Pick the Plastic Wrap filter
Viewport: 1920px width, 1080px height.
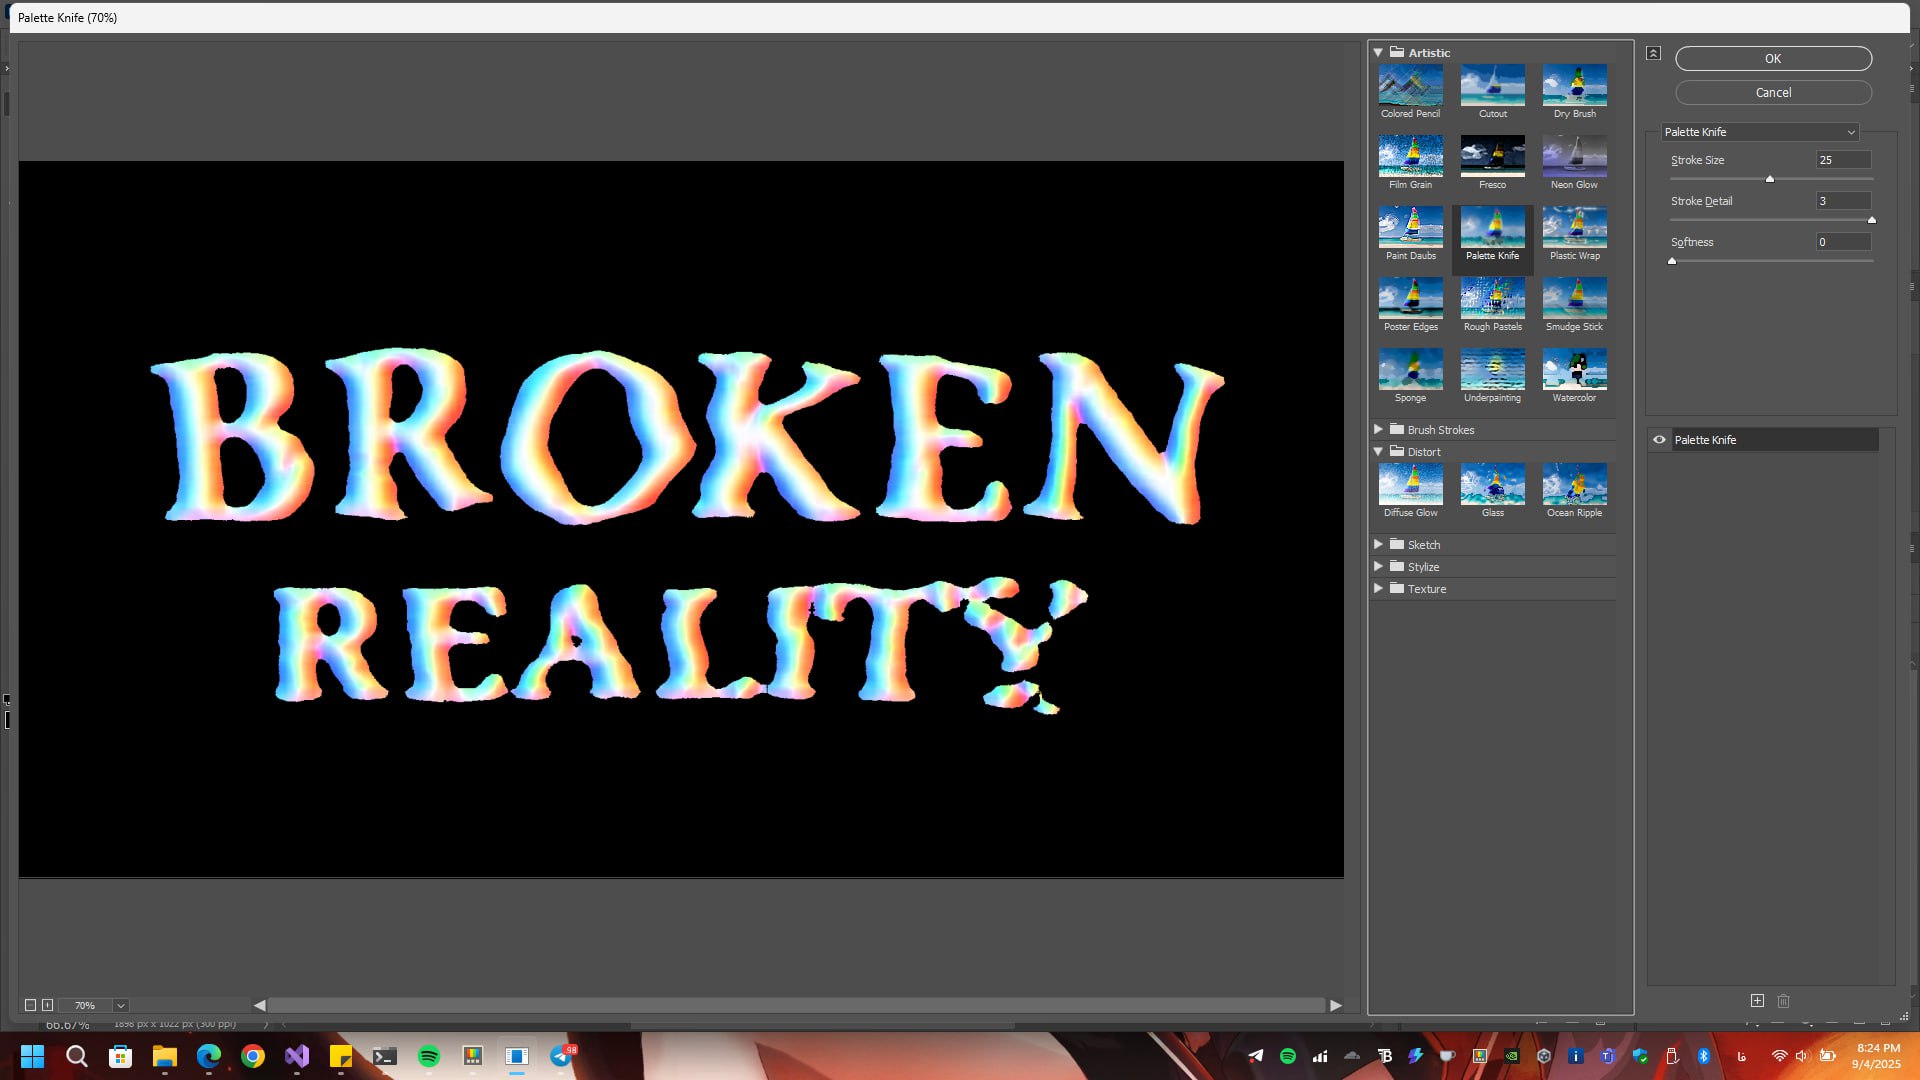(1574, 227)
